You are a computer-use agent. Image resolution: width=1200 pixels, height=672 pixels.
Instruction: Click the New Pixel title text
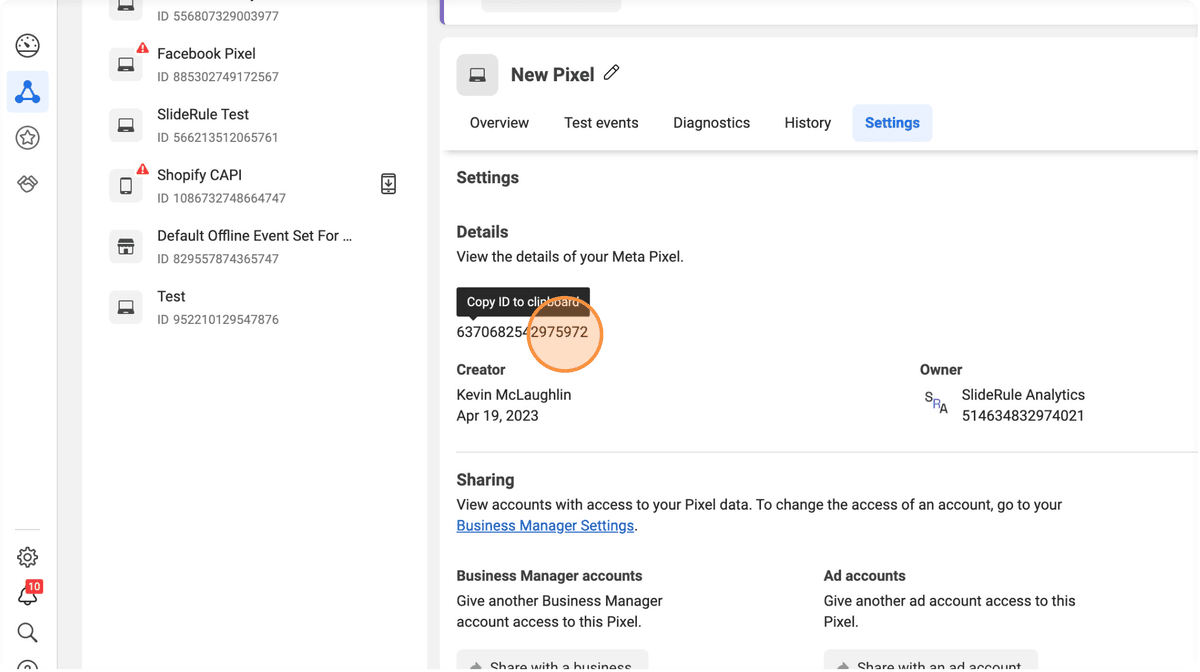click(552, 75)
